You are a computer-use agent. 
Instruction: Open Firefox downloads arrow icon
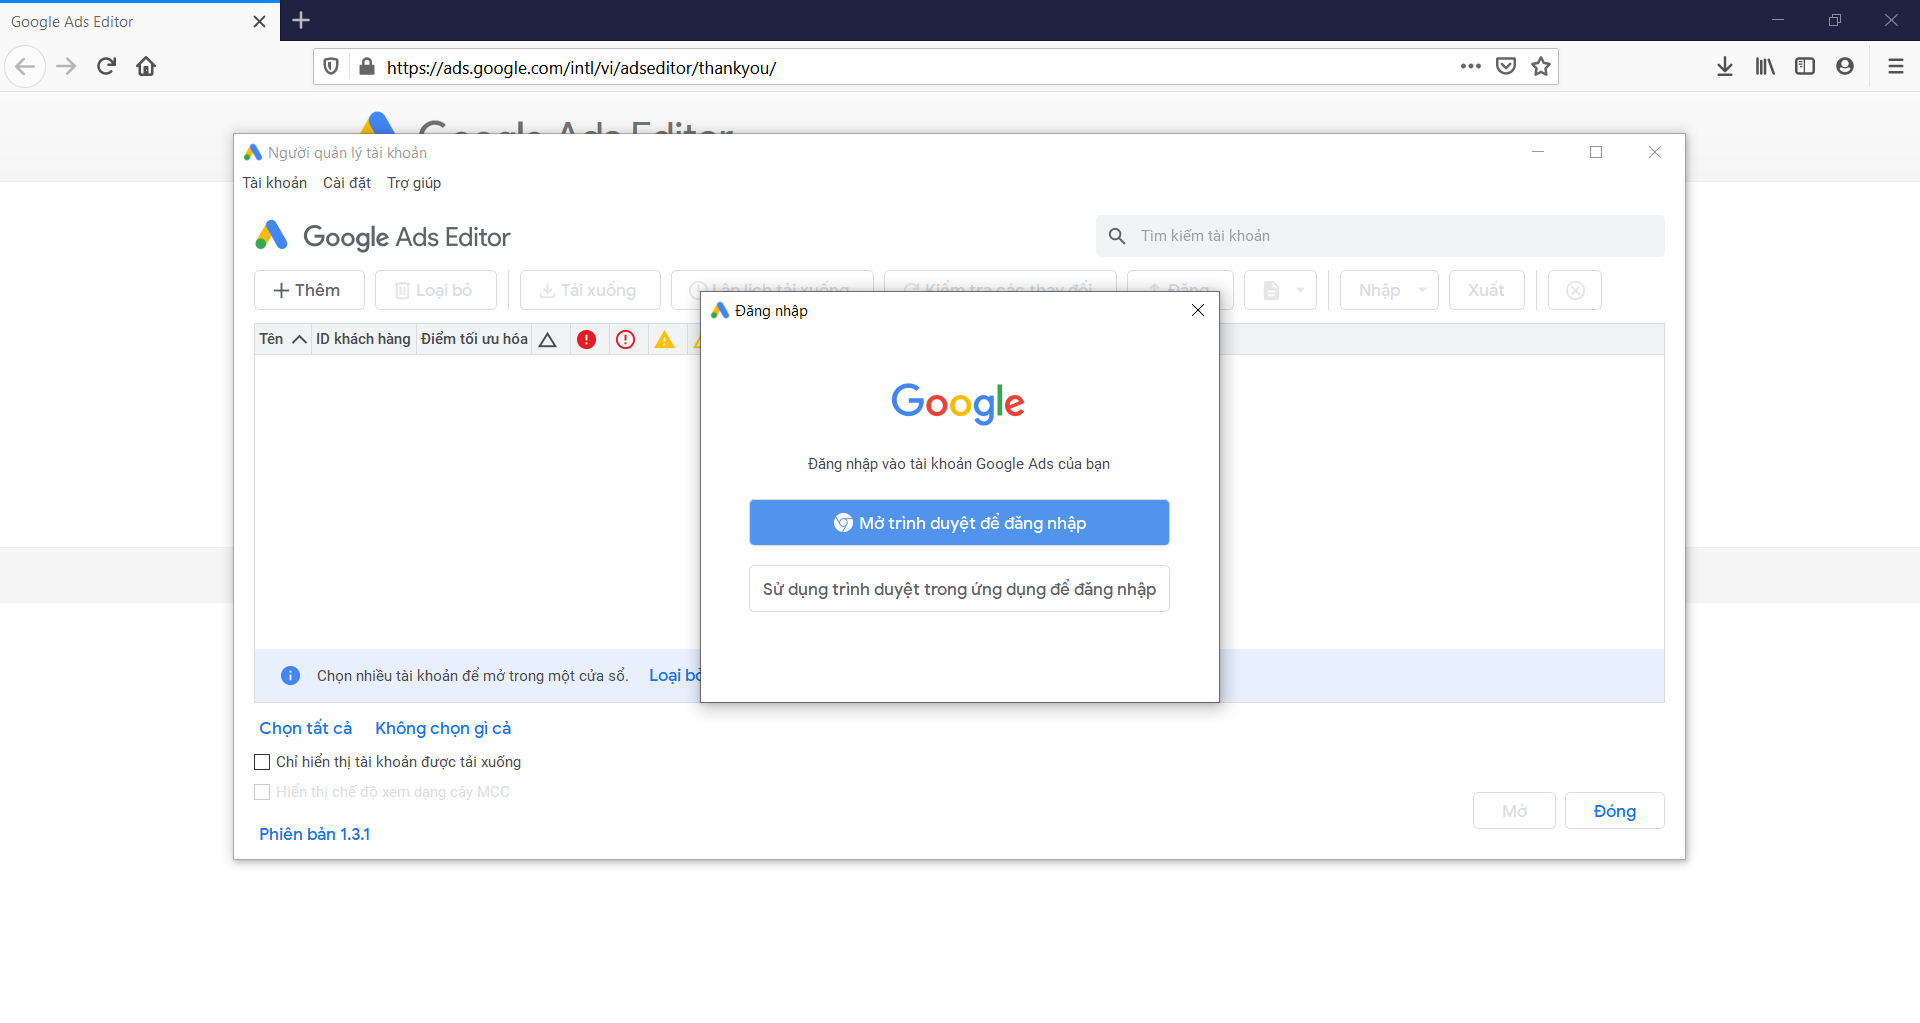[x=1725, y=66]
